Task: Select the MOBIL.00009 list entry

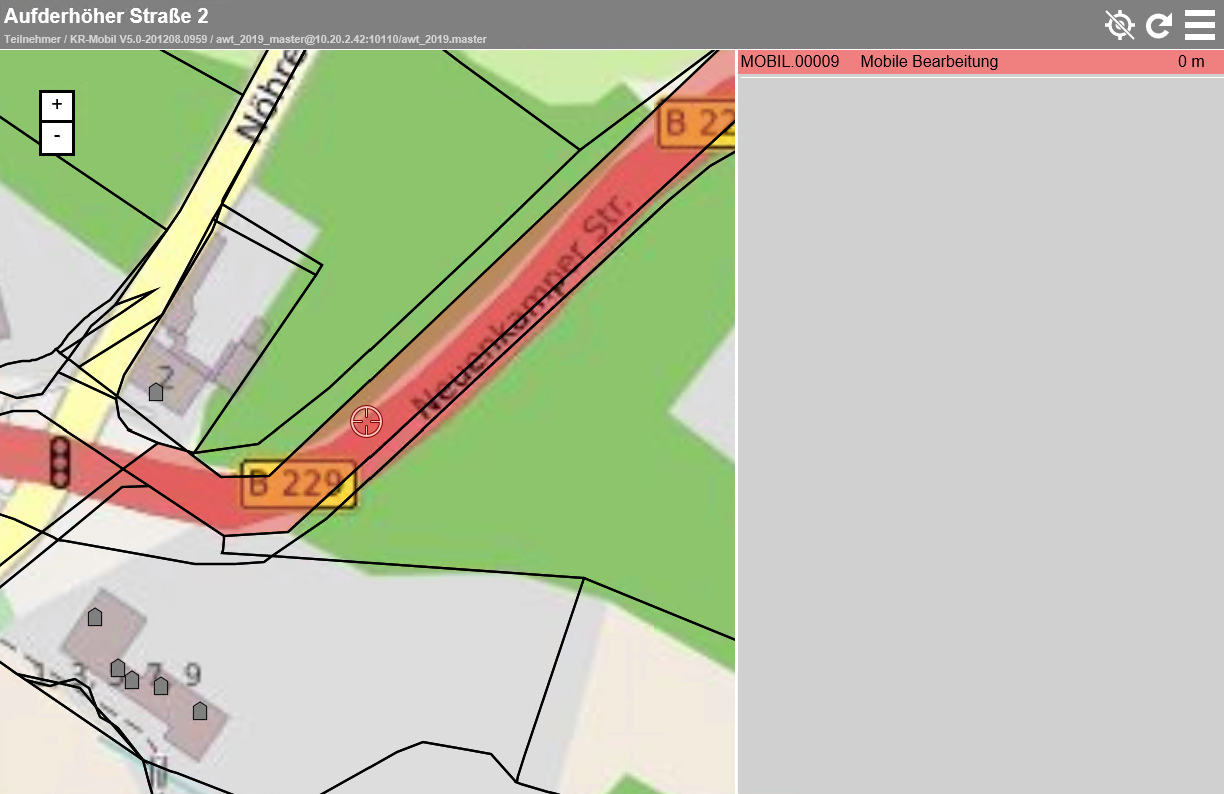Action: coord(789,62)
